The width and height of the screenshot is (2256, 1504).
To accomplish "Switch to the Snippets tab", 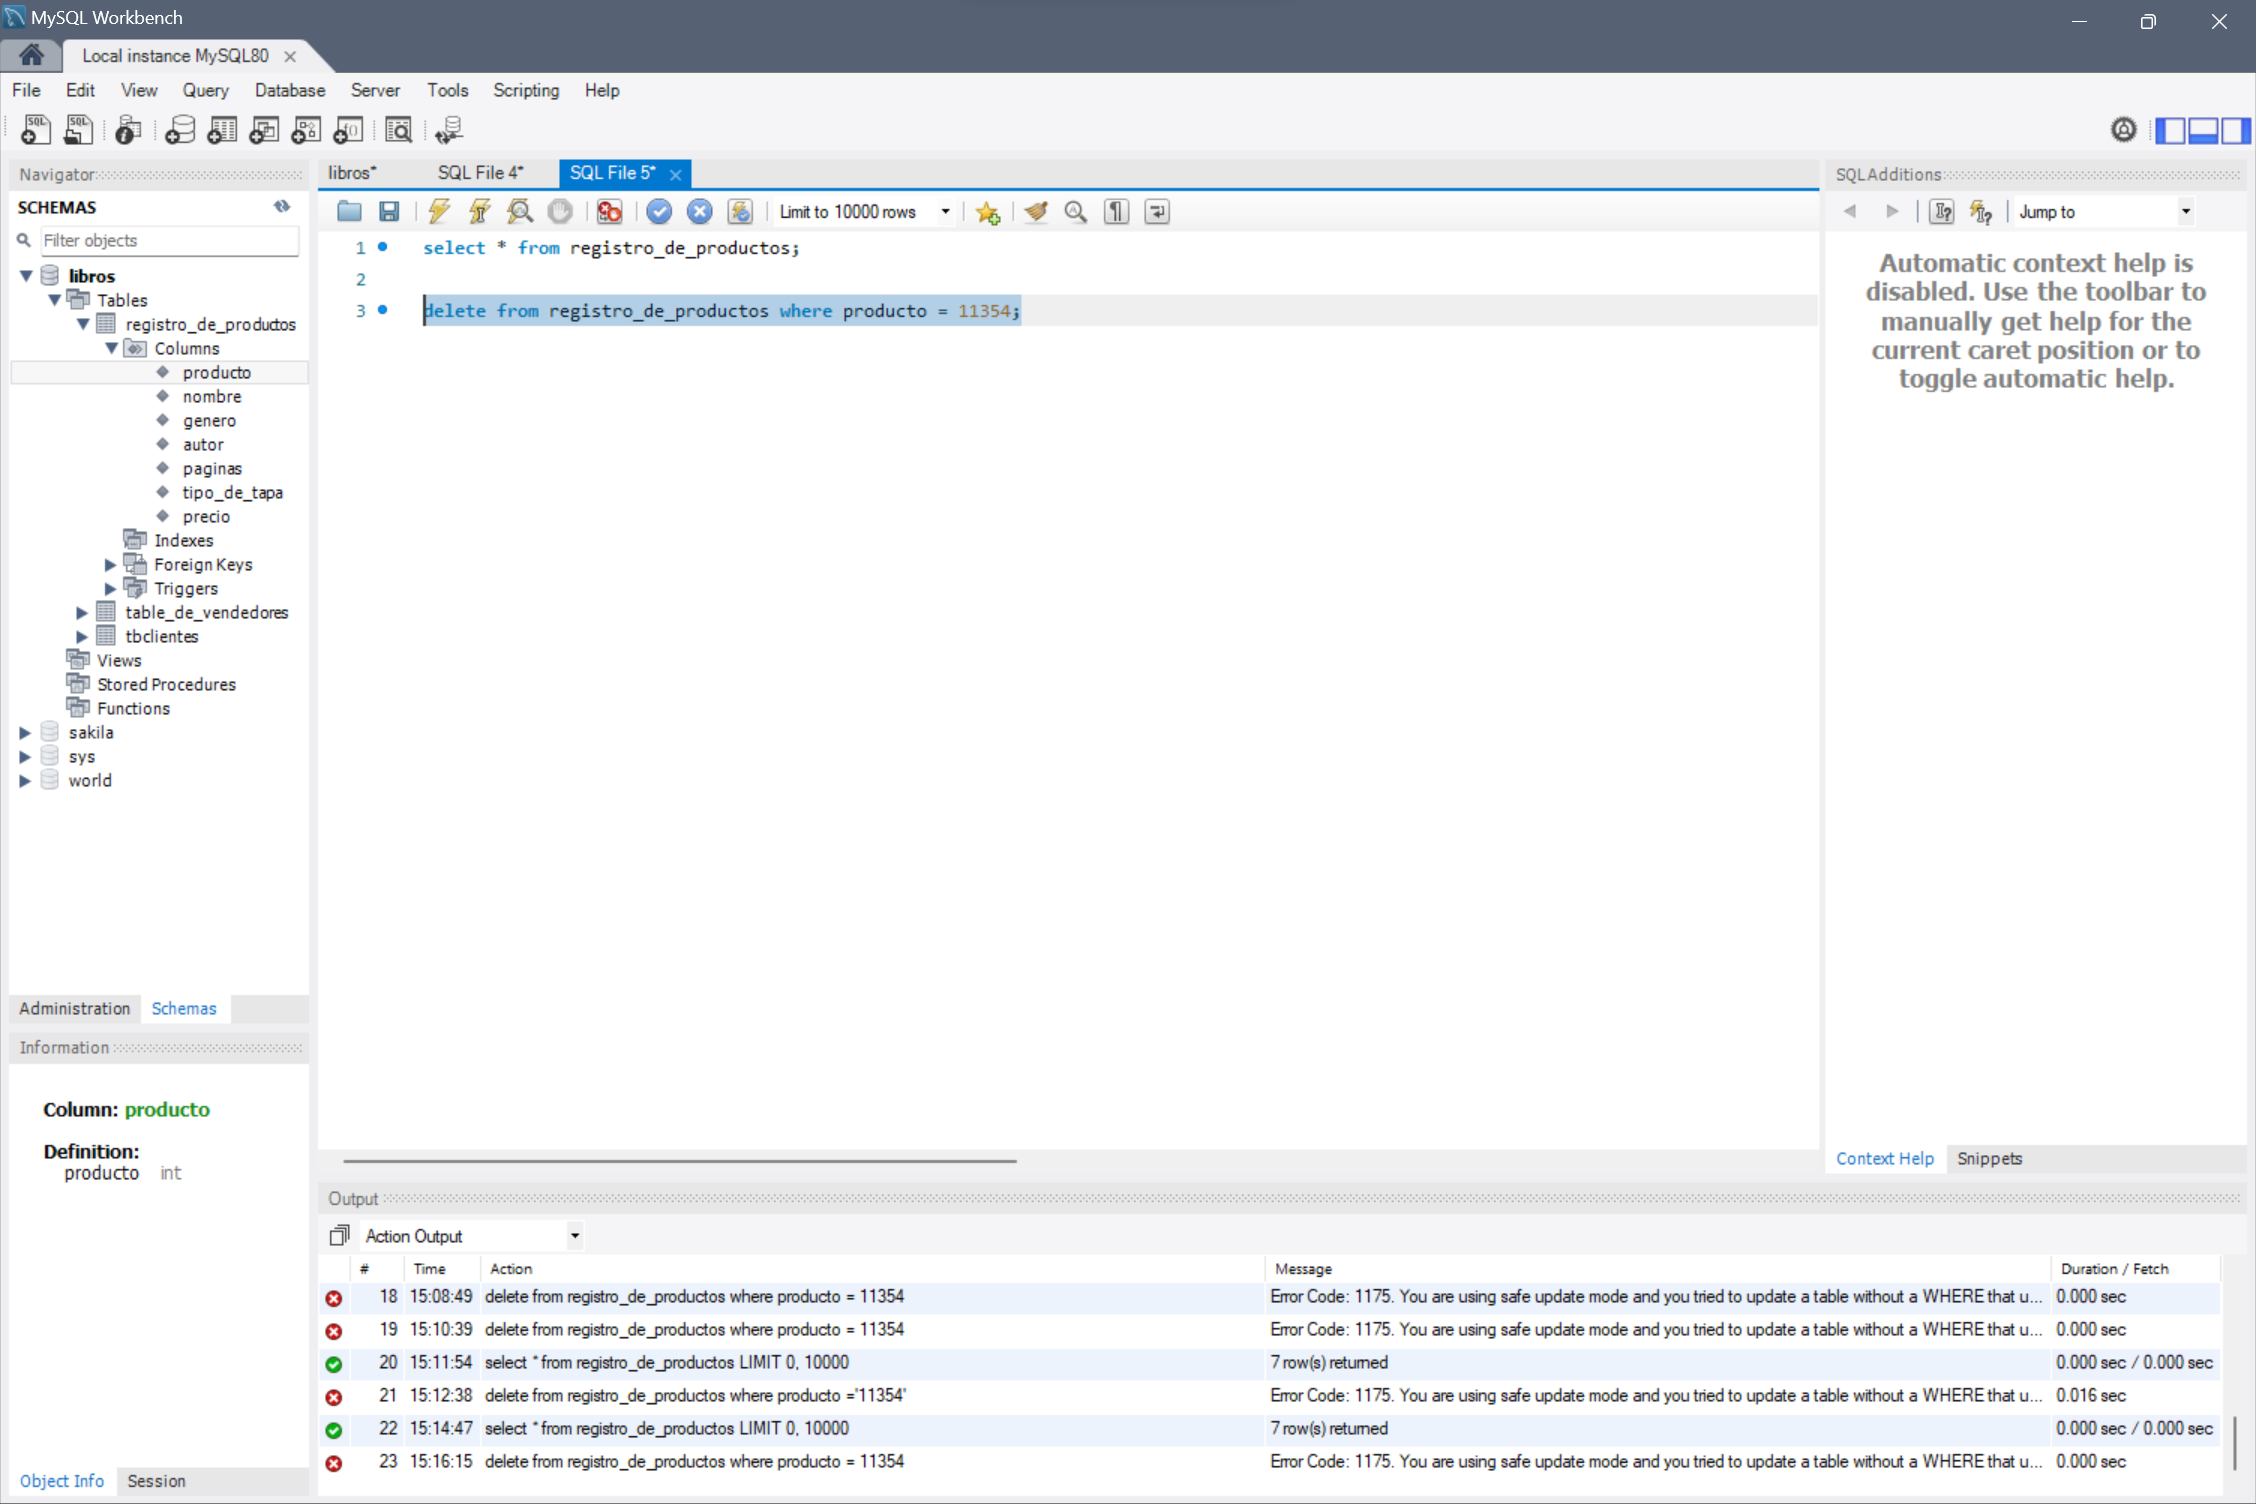I will (1989, 1158).
